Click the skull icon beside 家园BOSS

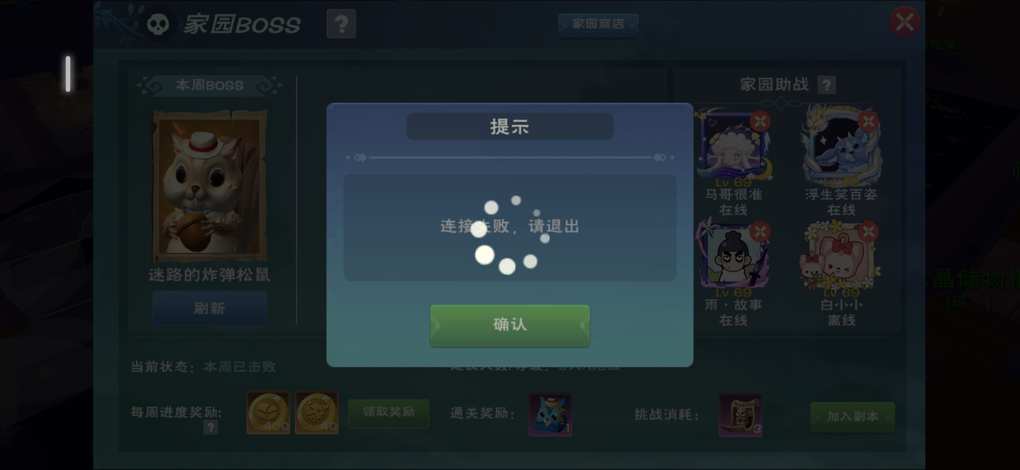[x=157, y=25]
